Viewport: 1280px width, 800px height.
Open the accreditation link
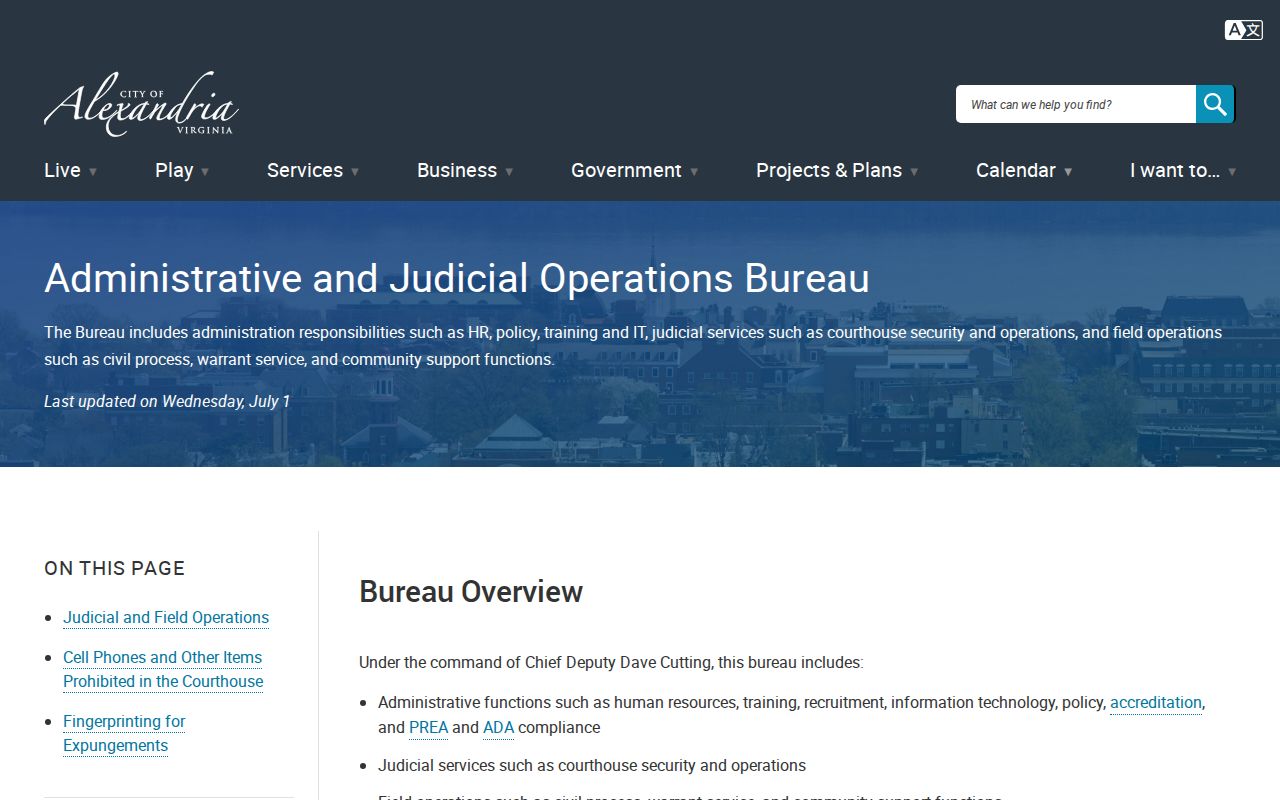tap(1156, 702)
